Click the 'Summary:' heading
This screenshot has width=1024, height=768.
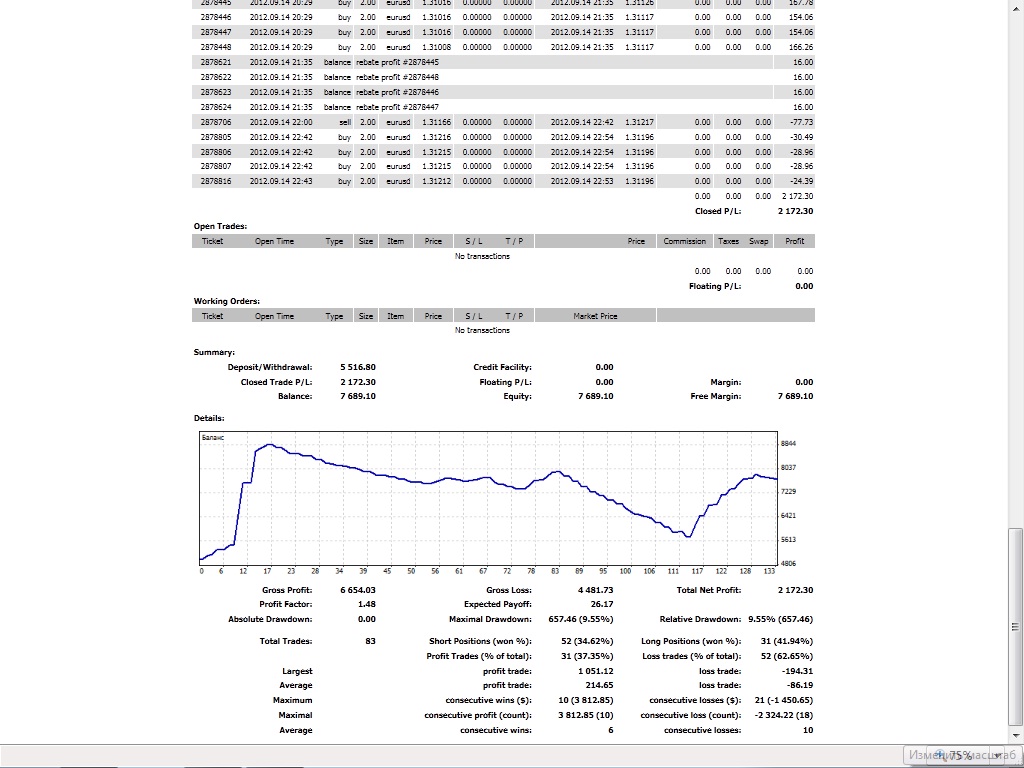(214, 352)
